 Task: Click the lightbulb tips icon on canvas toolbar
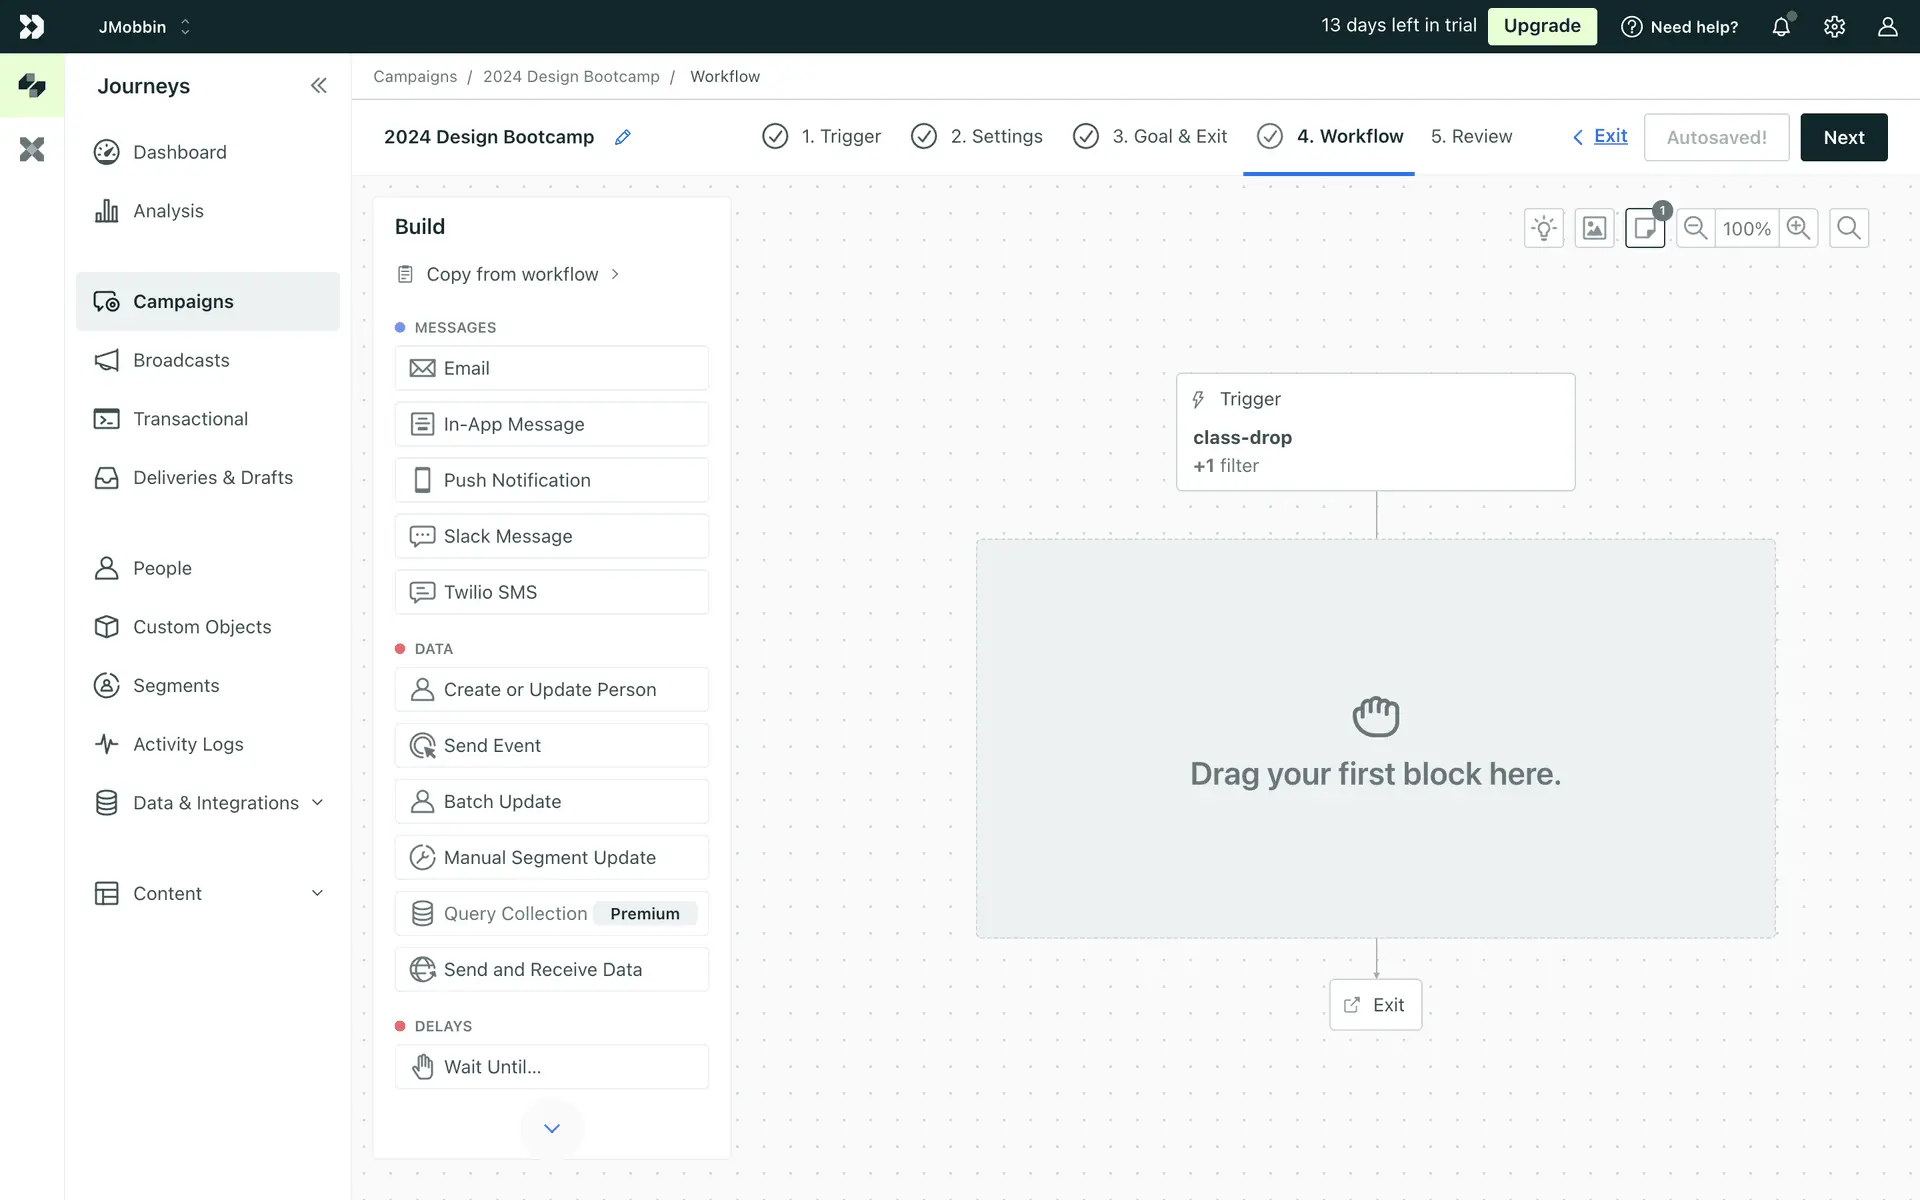[1544, 229]
